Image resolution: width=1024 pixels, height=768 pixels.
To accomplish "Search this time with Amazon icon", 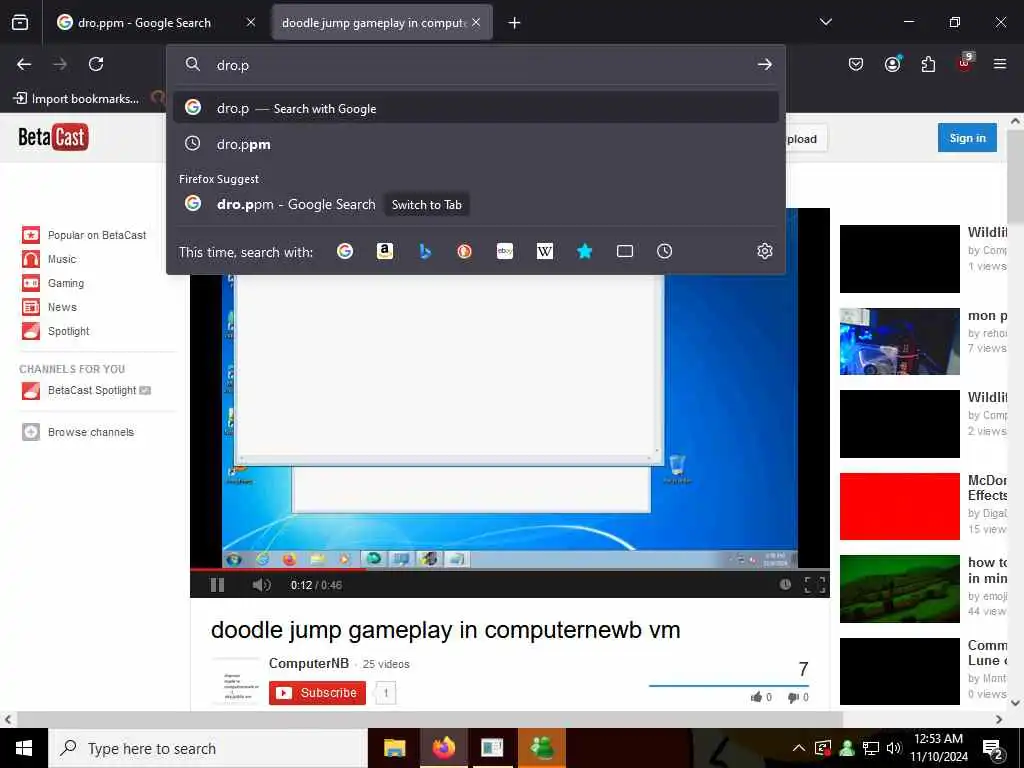I will tap(385, 251).
